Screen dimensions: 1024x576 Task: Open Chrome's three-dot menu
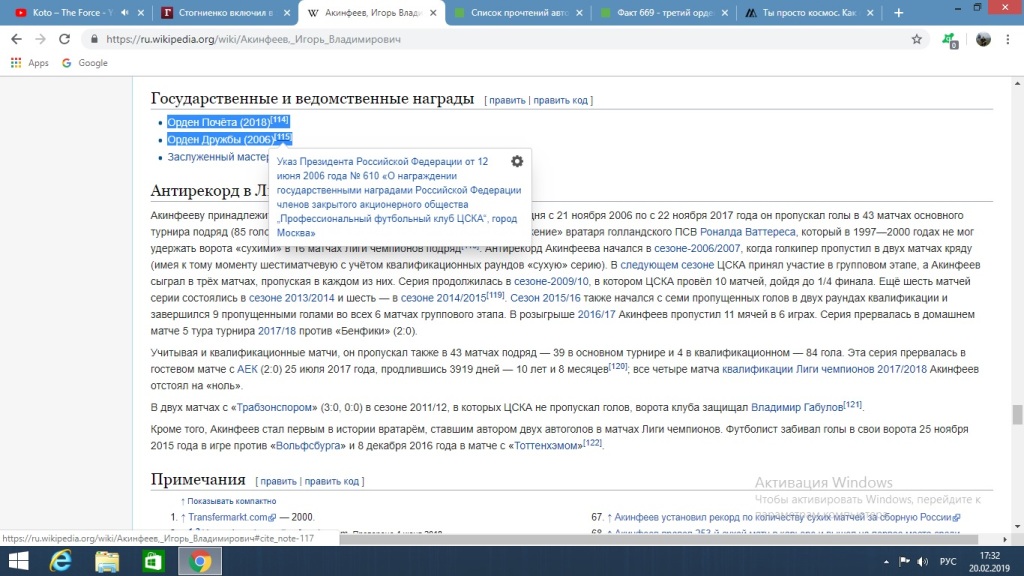tap(1008, 39)
